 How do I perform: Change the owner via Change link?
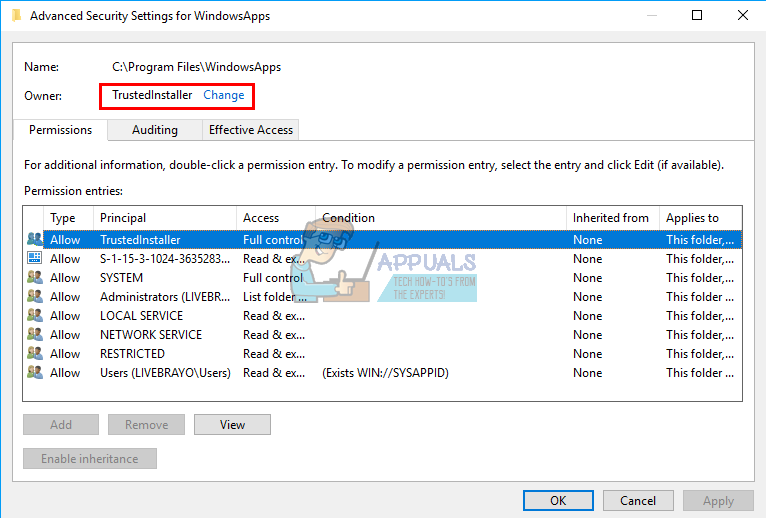click(x=224, y=95)
